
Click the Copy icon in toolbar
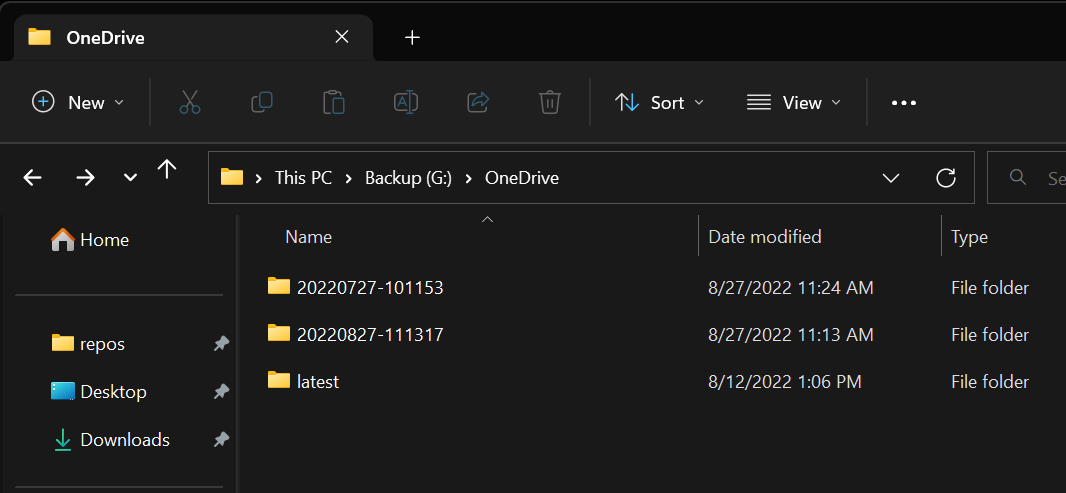262,102
